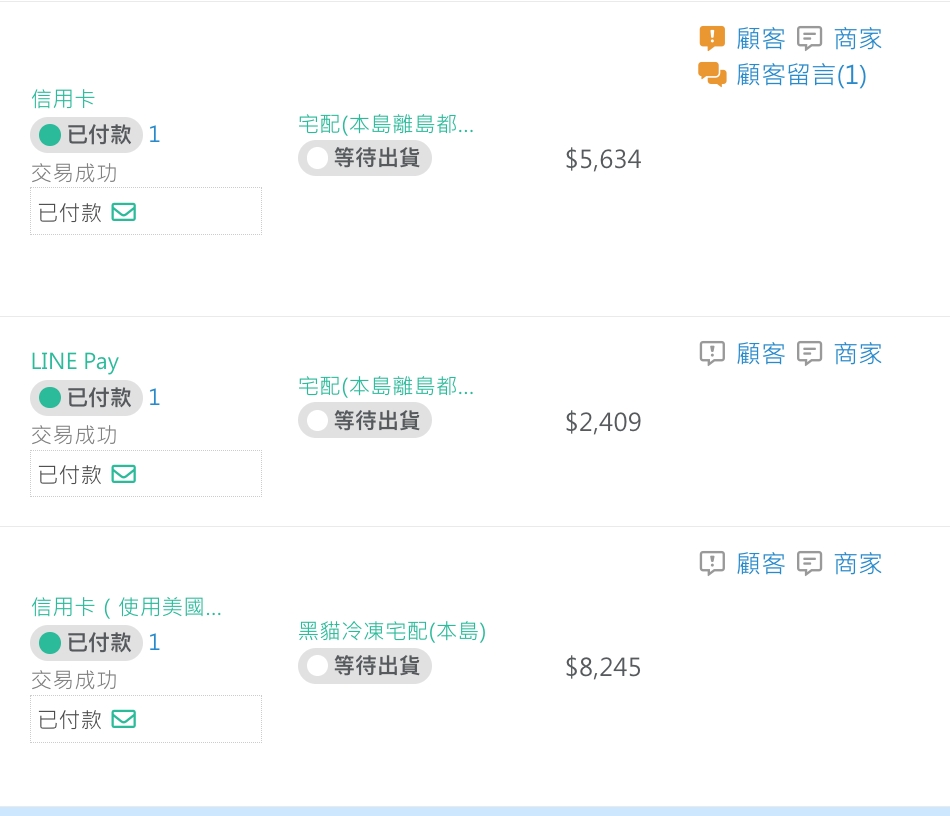Viewport: 950px width, 816px height.
Task: Click envelope icon in first order's 已付款 box
Action: (x=124, y=212)
